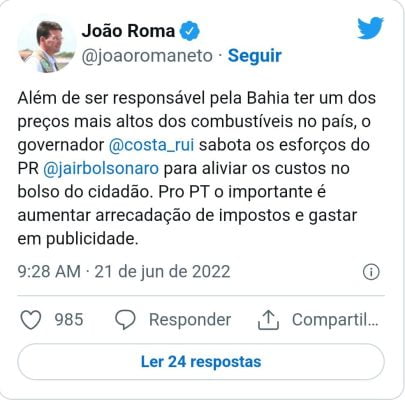The width and height of the screenshot is (405, 400).
Task: Click the Compartilhar label
Action: click(335, 320)
